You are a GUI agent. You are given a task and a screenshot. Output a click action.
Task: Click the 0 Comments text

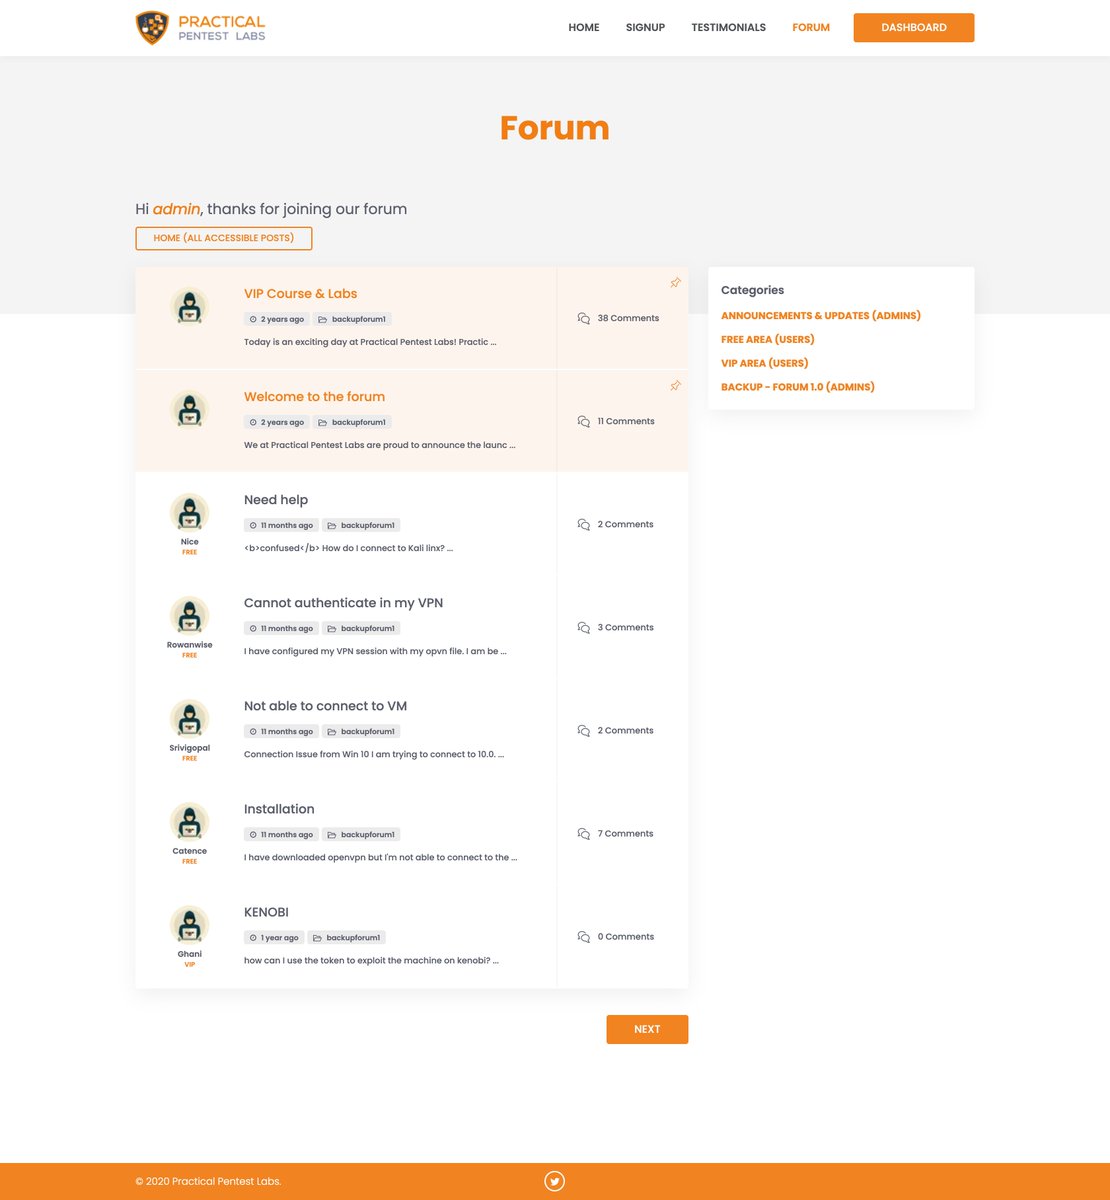click(625, 936)
